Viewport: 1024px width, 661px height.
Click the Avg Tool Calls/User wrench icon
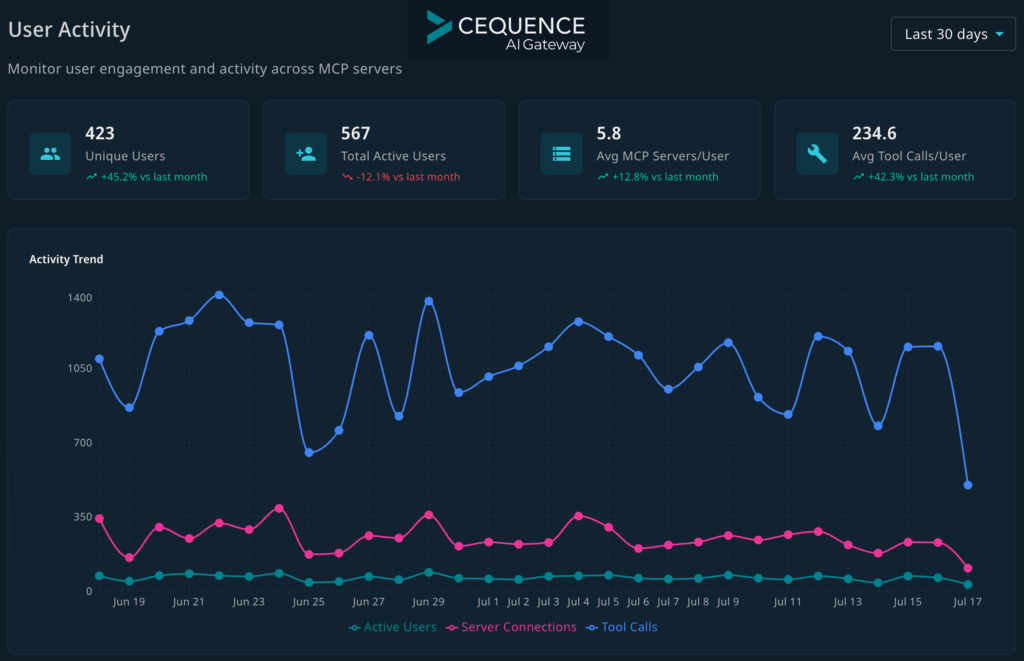pyautogui.click(x=817, y=154)
